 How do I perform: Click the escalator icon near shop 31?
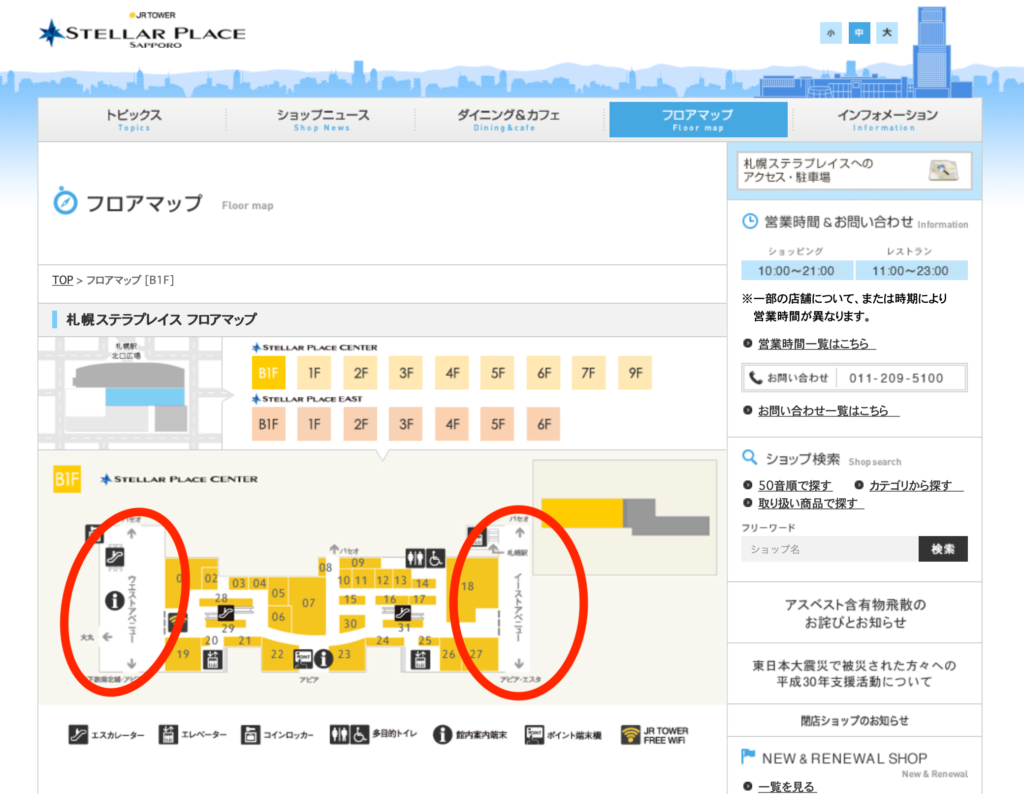(x=402, y=613)
